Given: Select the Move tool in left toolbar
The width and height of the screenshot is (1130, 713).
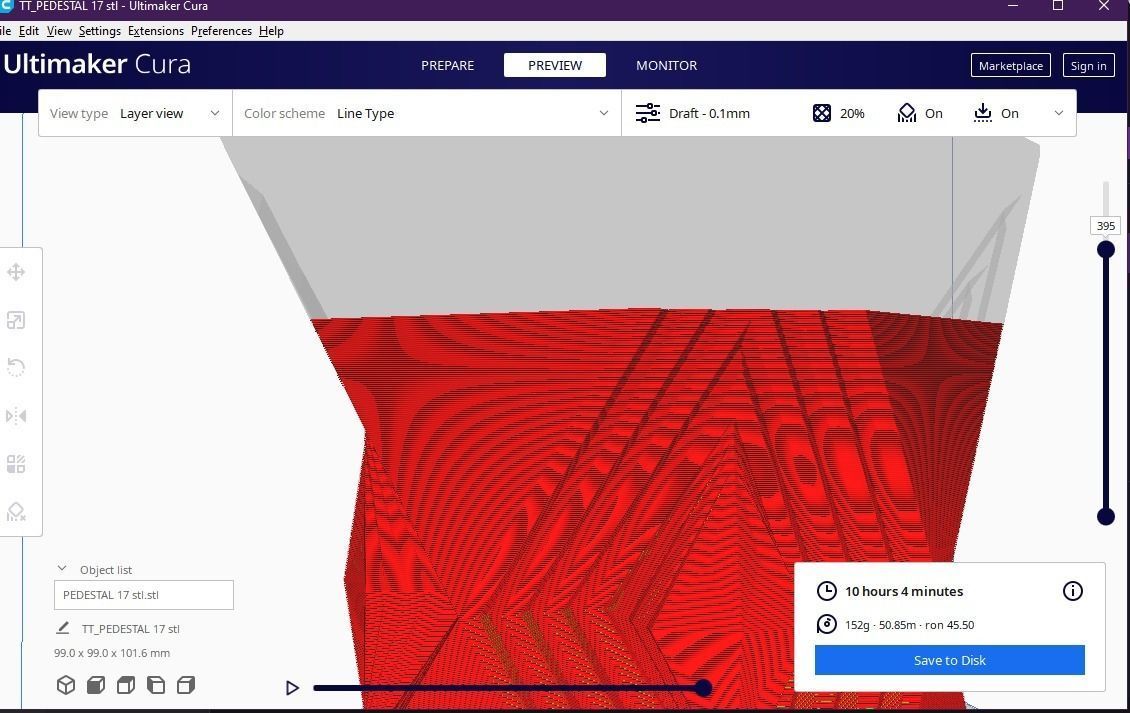Looking at the screenshot, I should pos(16,272).
